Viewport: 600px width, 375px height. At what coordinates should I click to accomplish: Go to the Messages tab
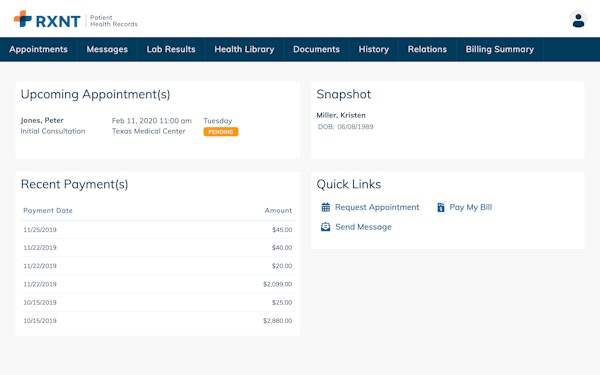point(107,49)
